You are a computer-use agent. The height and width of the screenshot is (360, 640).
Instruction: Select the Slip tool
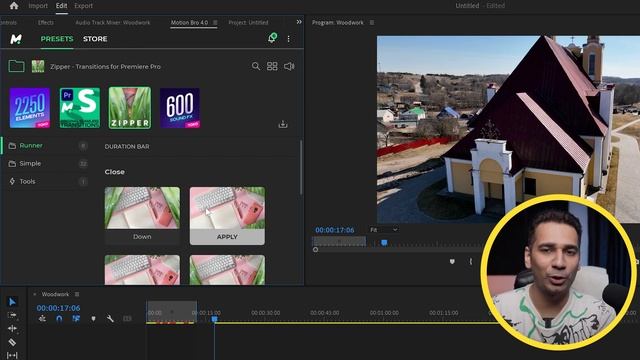pos(12,355)
